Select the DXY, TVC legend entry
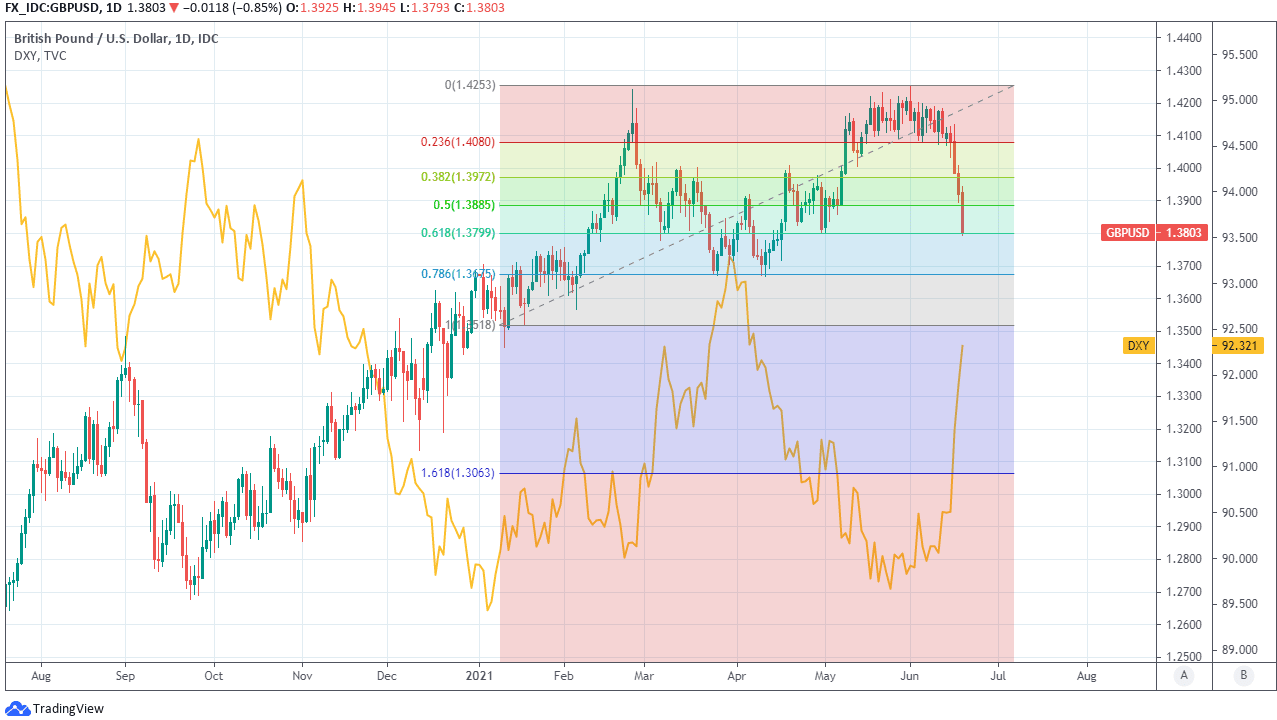 tap(41, 56)
